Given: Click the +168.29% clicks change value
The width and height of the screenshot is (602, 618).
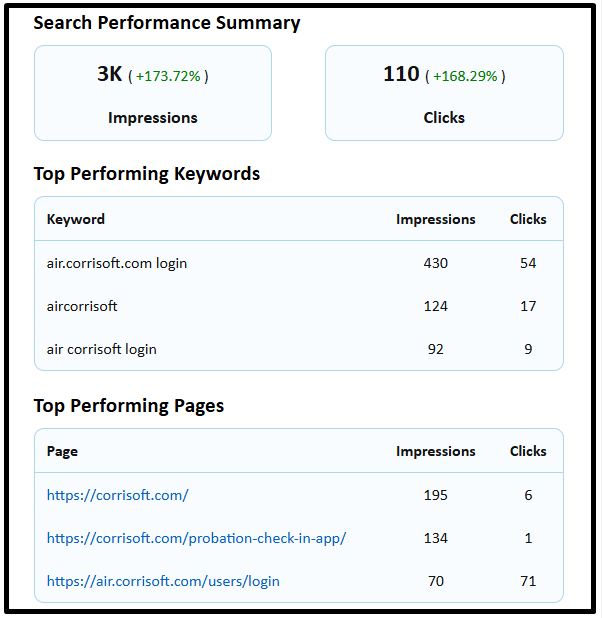Looking at the screenshot, I should click(465, 76).
